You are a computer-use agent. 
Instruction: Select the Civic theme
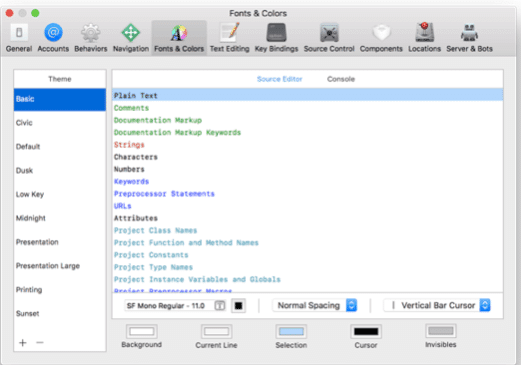click(x=60, y=123)
